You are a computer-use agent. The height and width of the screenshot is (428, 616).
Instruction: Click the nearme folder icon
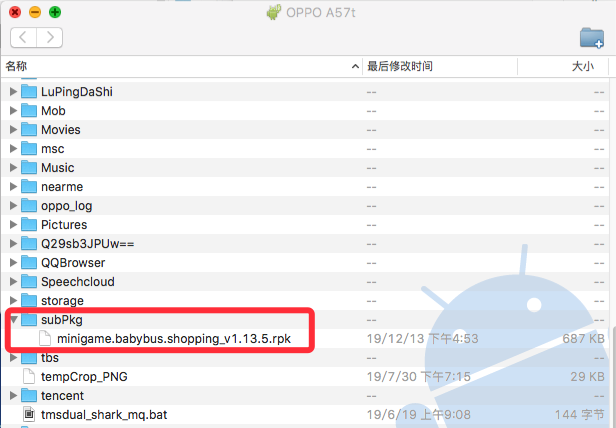point(29,186)
